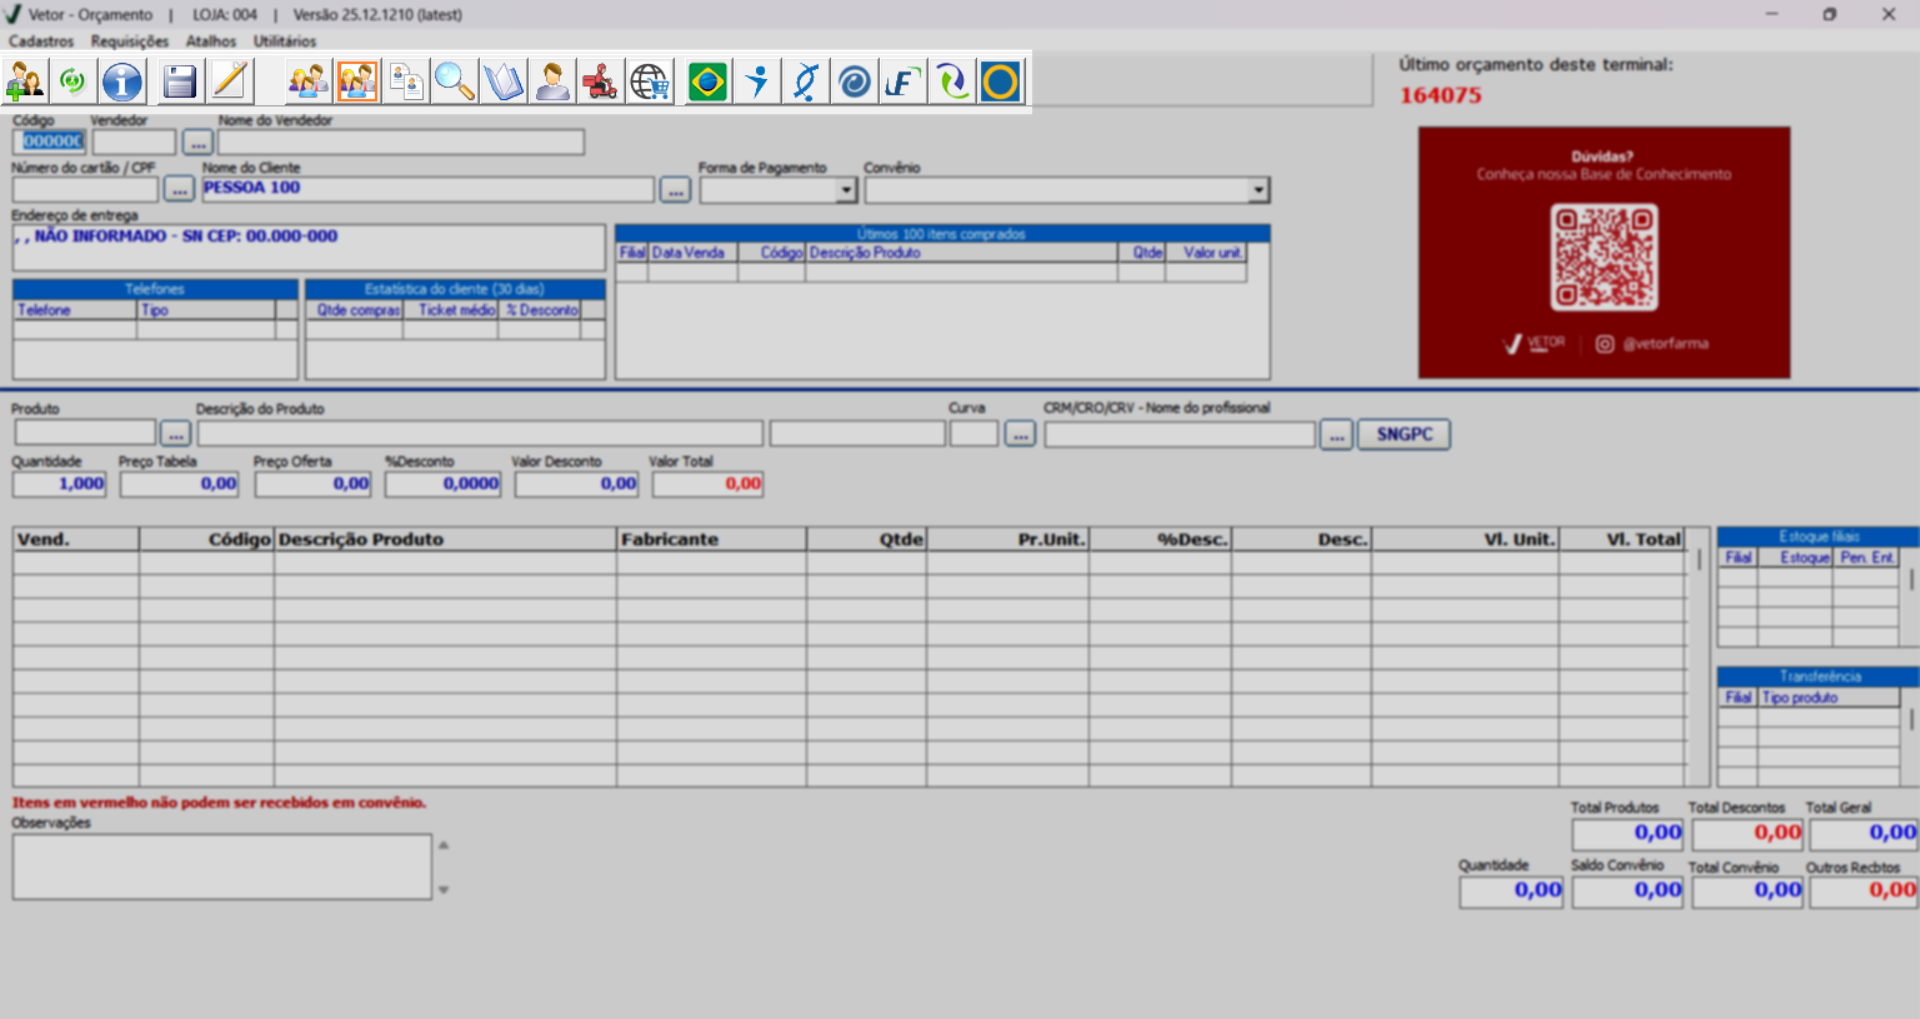Click the green refresh arrows icon
Screen dimensions: 1920x1019
[73, 82]
